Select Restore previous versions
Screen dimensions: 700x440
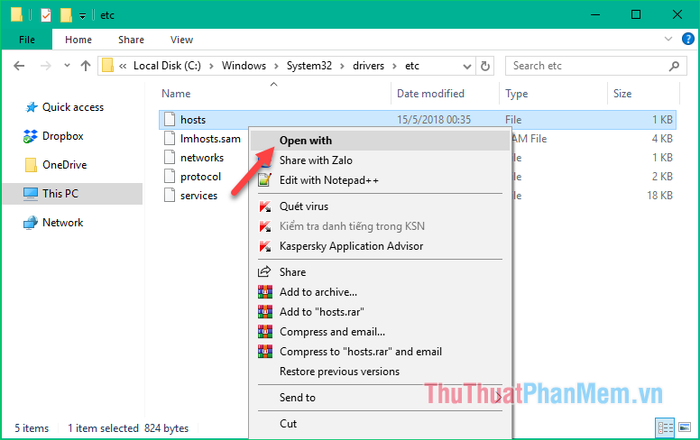point(339,372)
